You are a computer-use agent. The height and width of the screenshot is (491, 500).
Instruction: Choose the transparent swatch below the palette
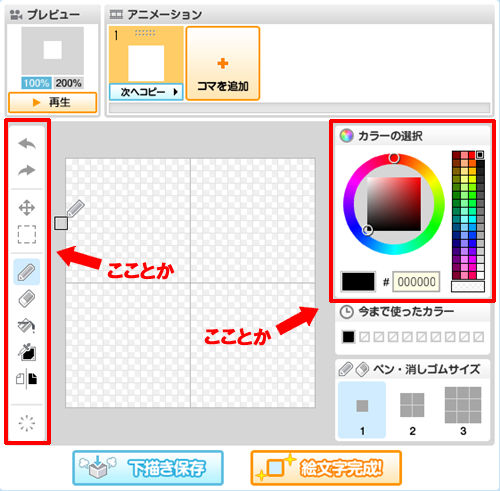point(468,286)
